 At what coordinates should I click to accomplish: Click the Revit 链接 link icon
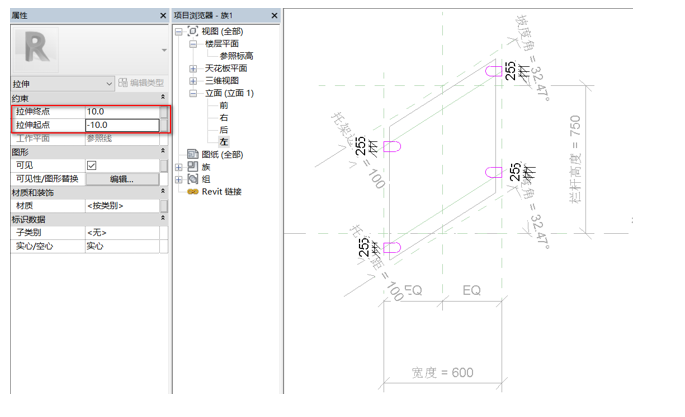coord(193,192)
